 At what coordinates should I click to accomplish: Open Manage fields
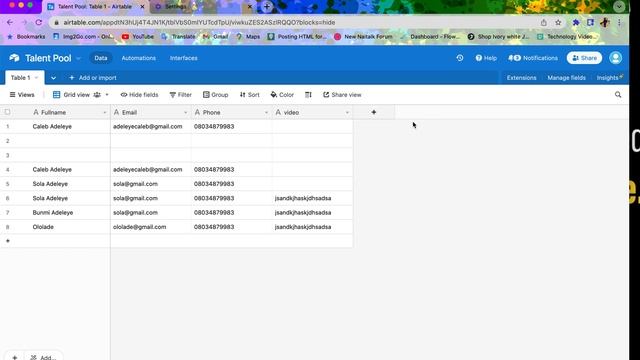click(x=566, y=78)
